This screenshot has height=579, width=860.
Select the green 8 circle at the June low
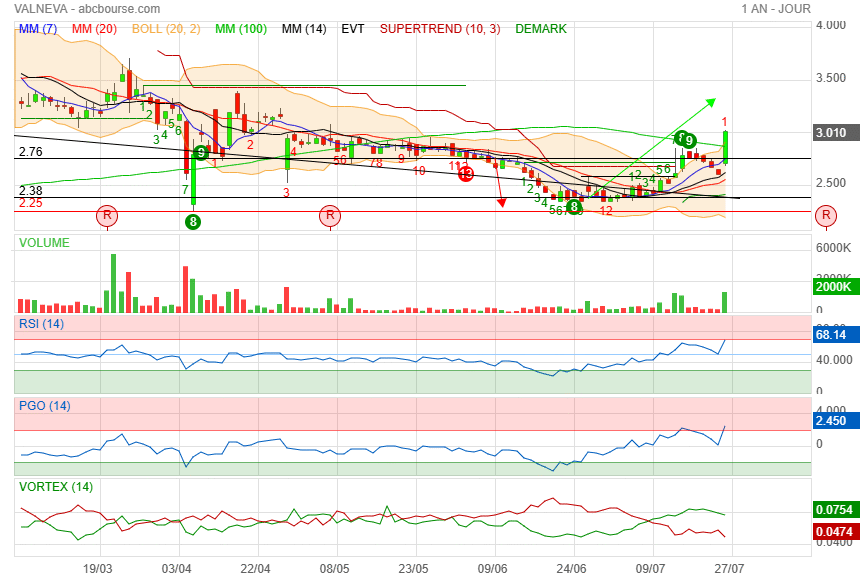(x=574, y=207)
